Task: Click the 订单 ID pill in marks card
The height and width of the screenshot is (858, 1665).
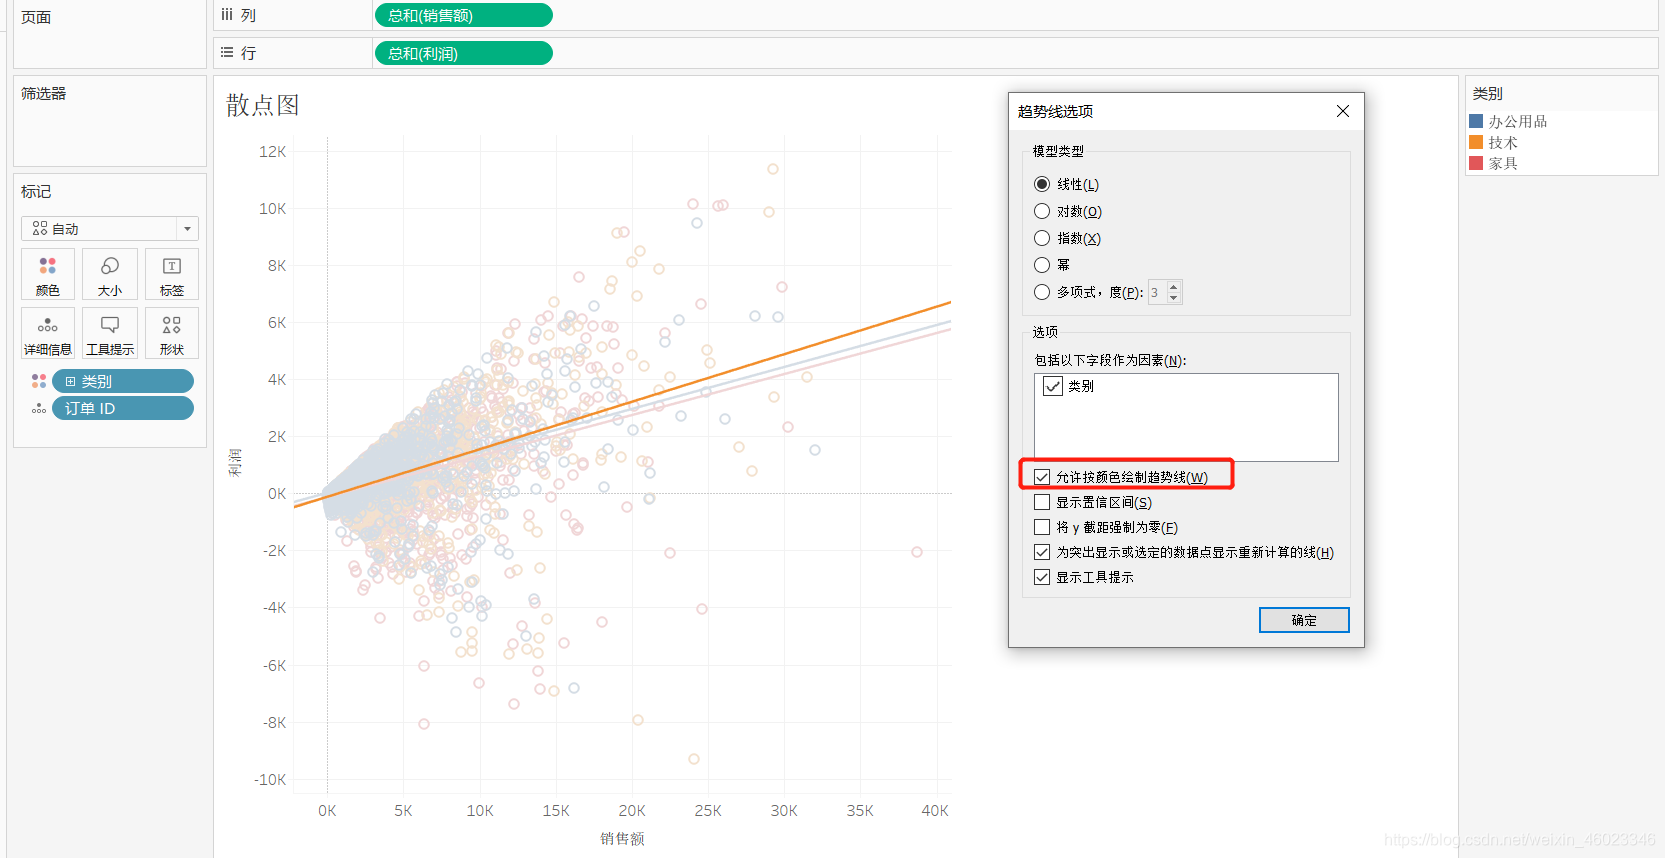Action: click(x=123, y=408)
